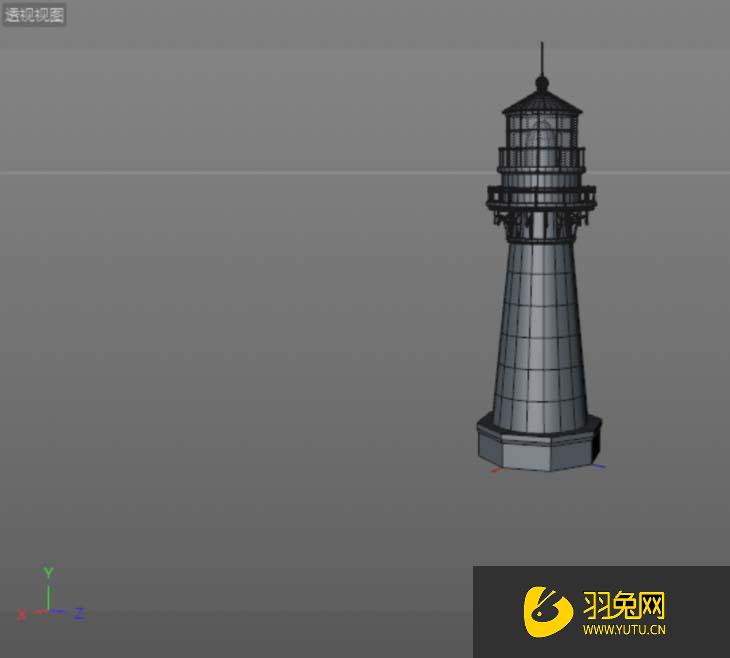Click the 透视视图 viewport label

point(34,15)
